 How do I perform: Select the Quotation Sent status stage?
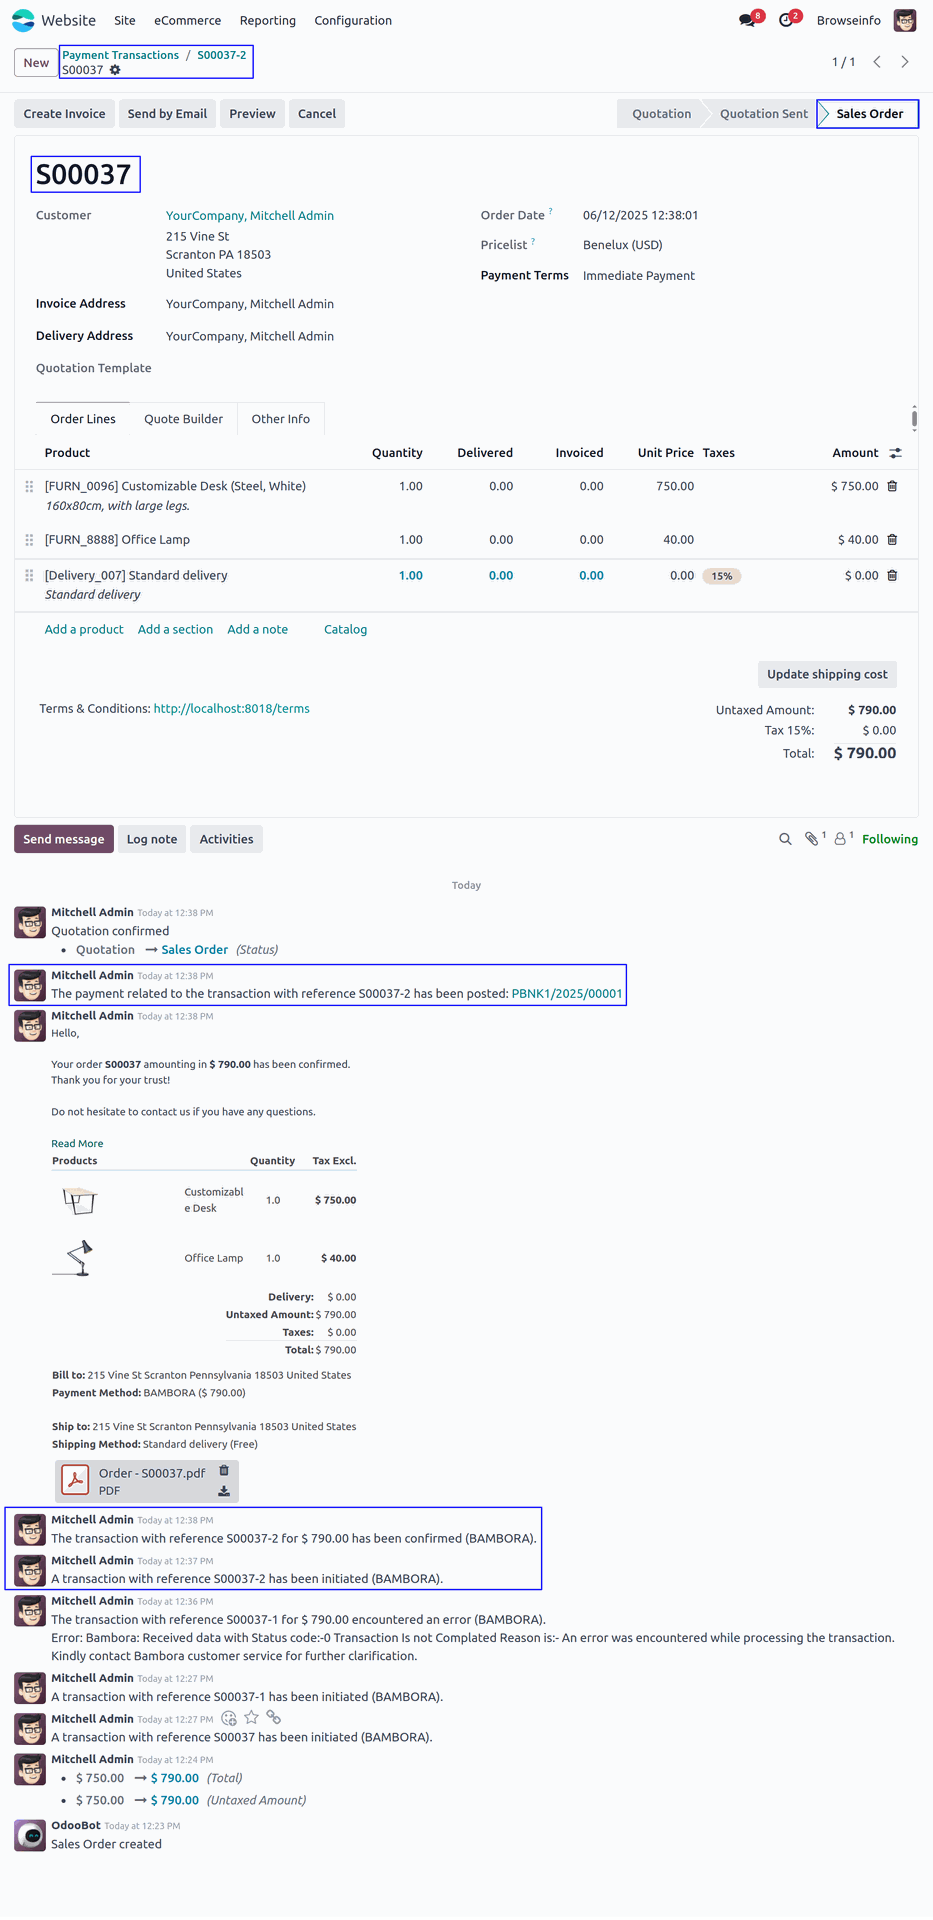pos(763,114)
